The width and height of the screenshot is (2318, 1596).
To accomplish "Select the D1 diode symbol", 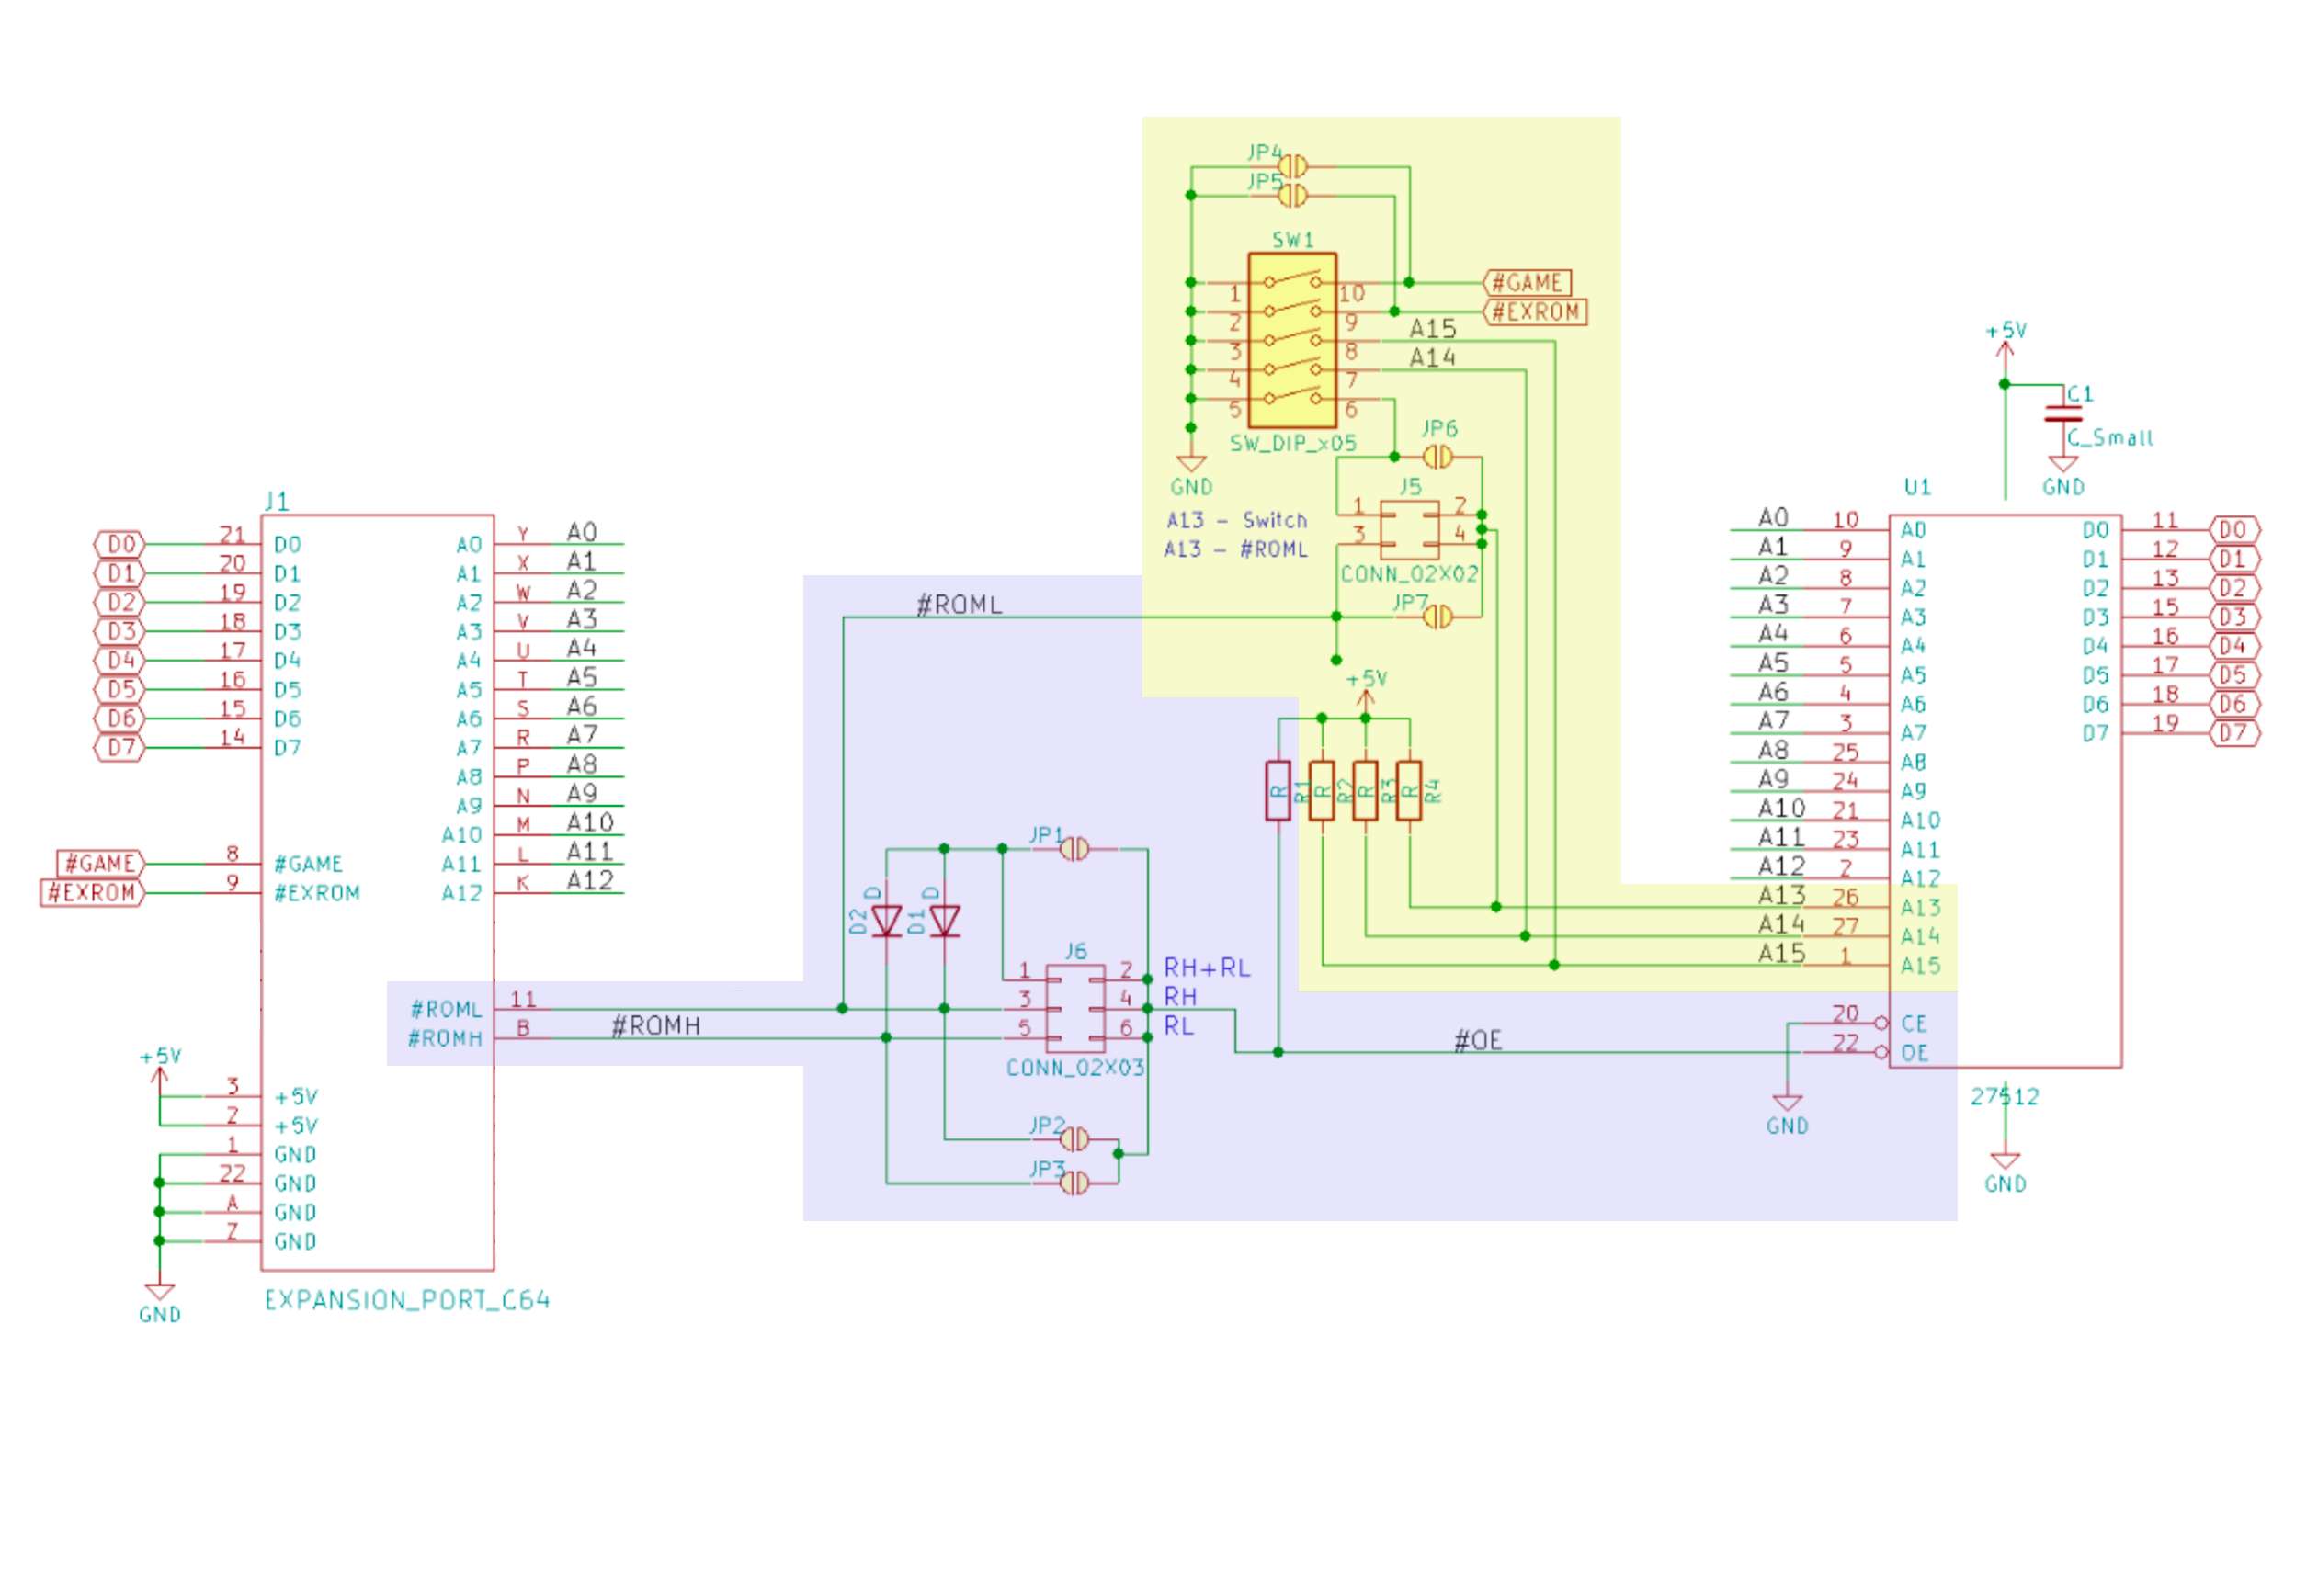I will coord(944,921).
